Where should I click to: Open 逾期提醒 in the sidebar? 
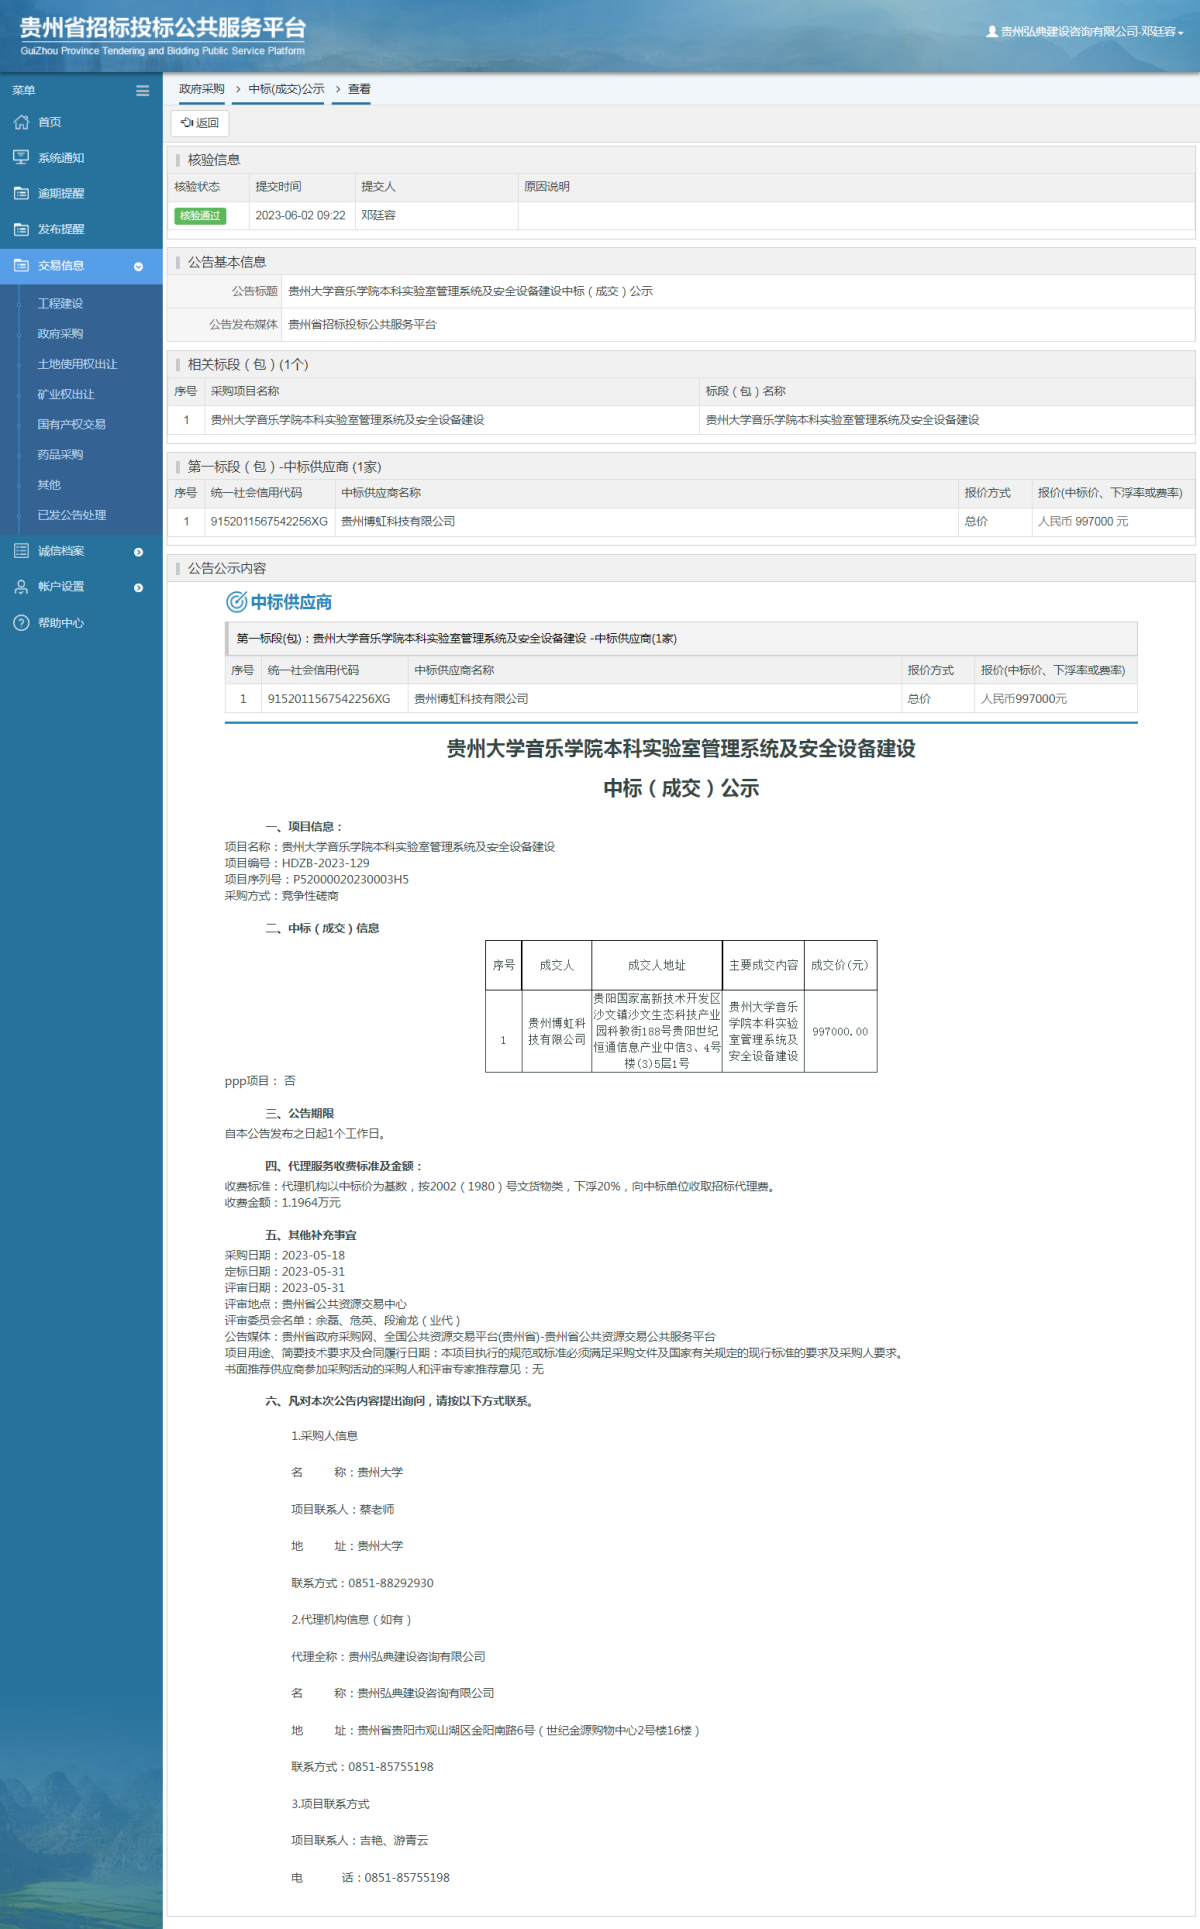[x=61, y=194]
